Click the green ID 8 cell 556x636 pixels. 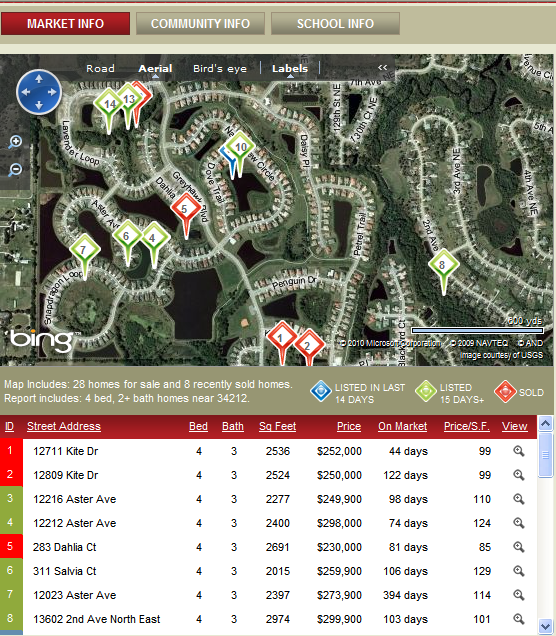point(11,618)
